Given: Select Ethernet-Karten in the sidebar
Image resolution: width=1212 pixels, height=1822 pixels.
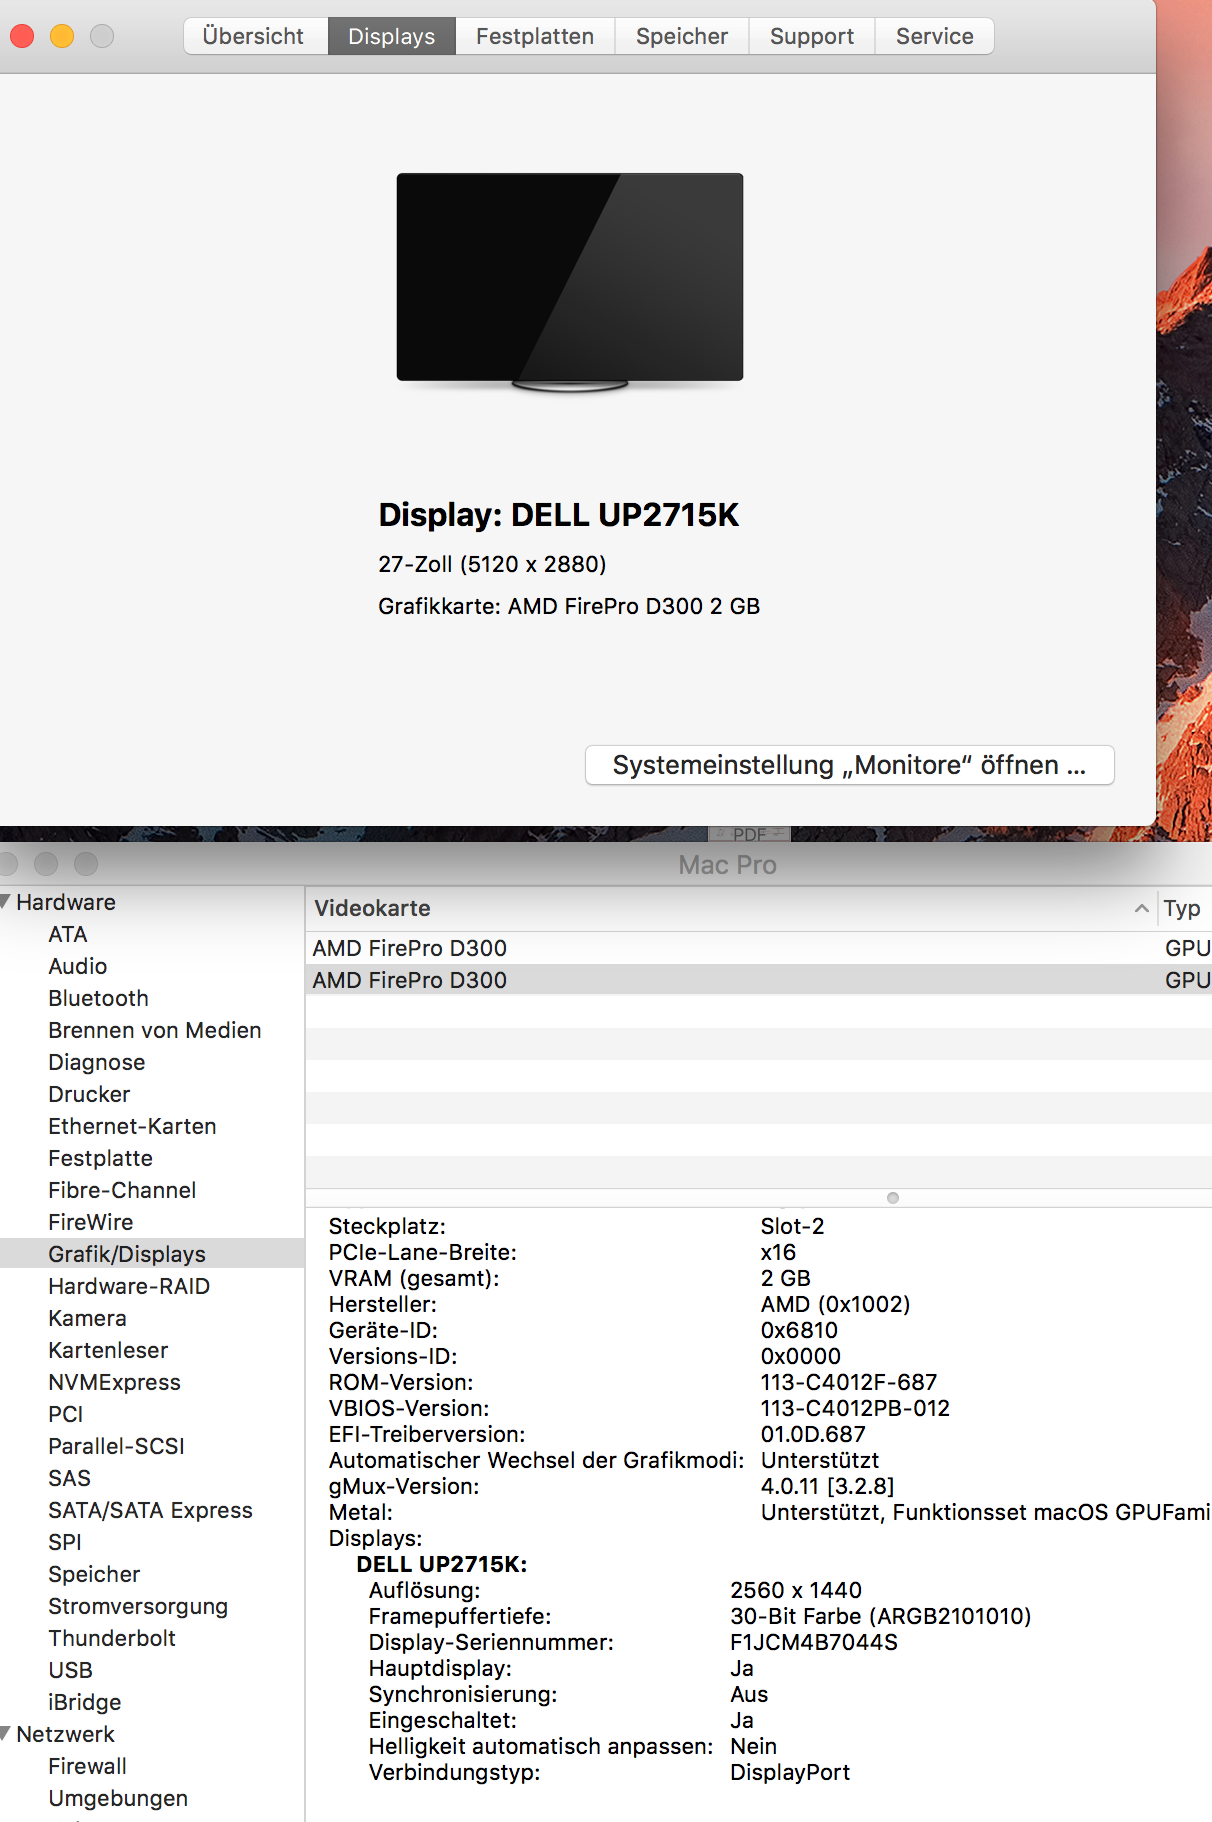Looking at the screenshot, I should click(132, 1126).
